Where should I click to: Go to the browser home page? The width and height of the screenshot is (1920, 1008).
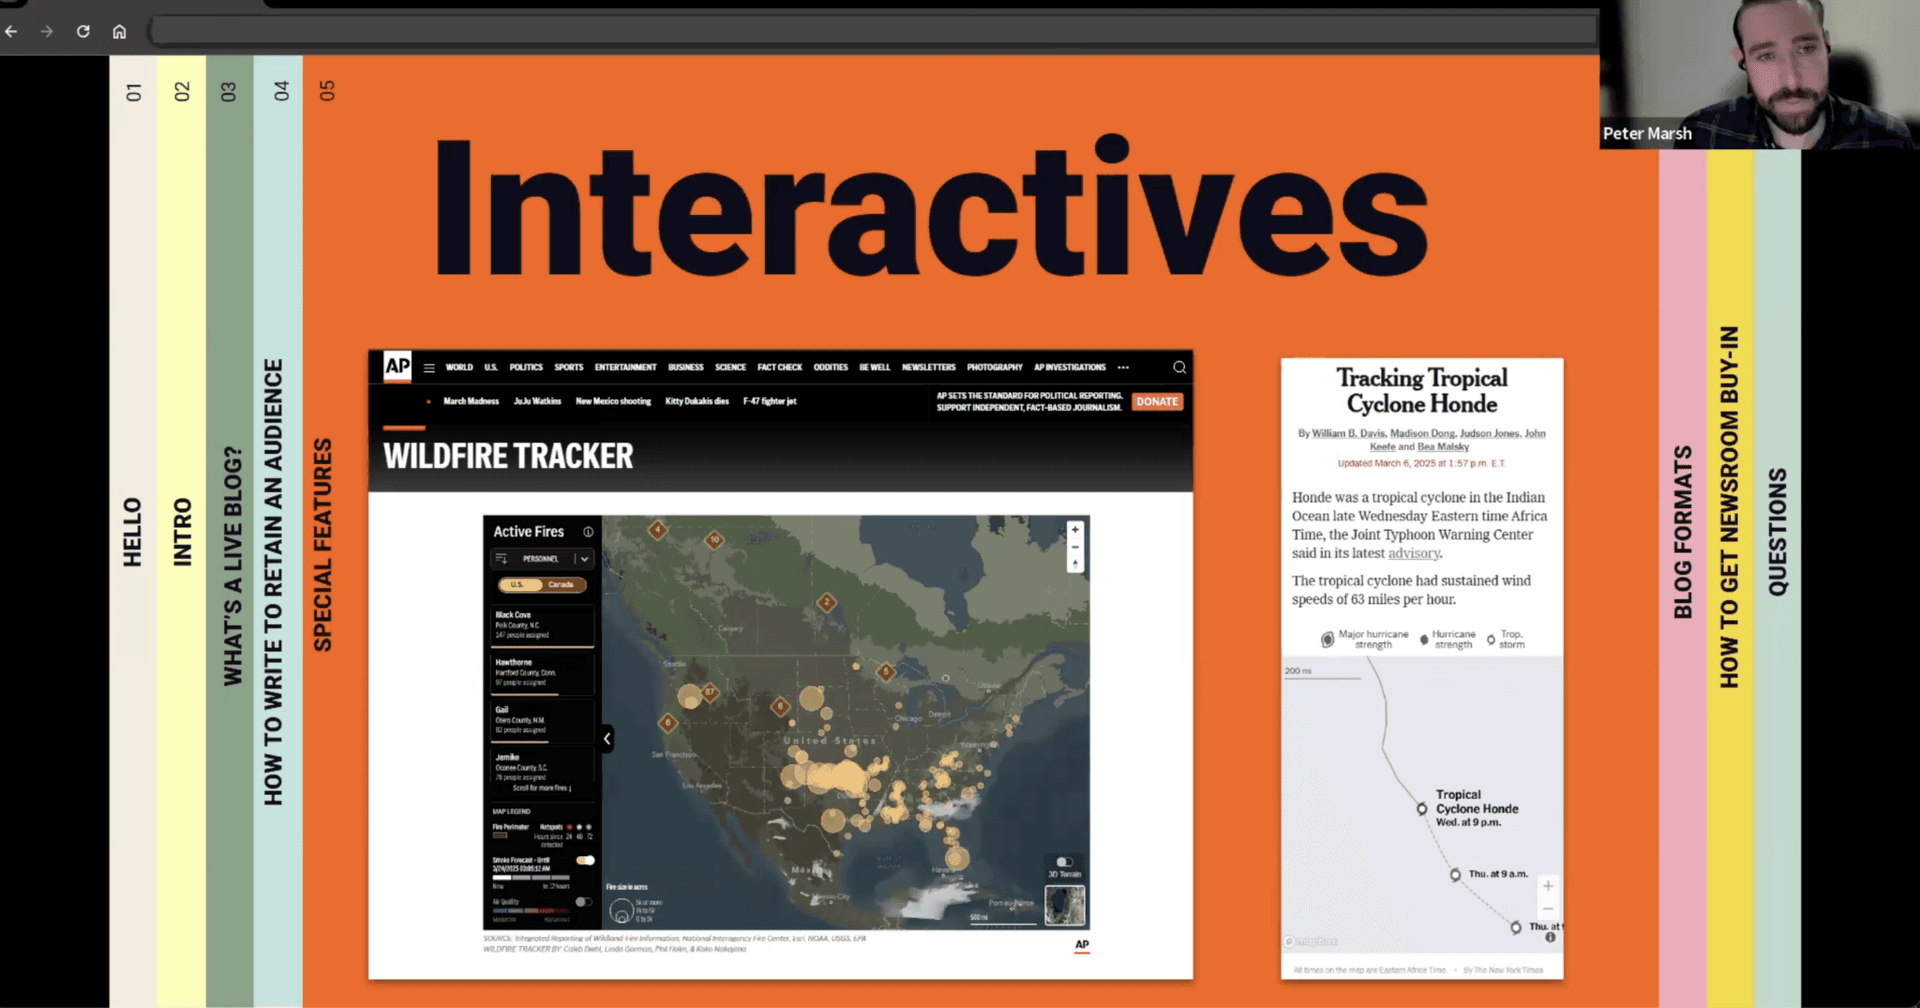click(119, 31)
